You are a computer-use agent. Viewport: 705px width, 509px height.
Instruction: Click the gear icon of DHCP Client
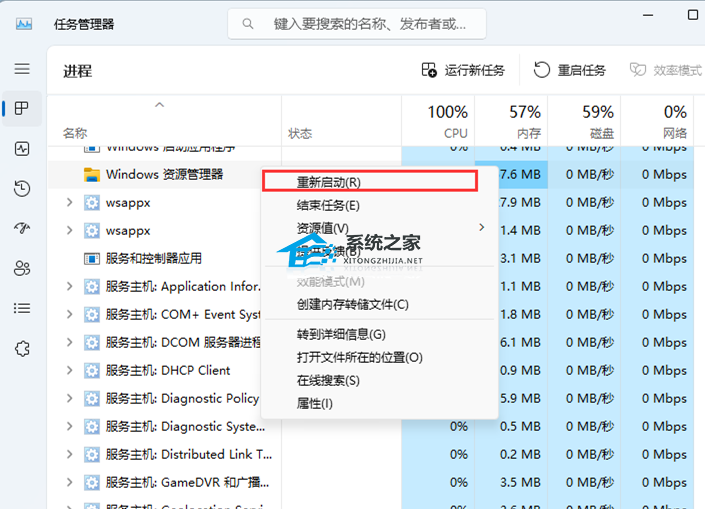[92, 371]
